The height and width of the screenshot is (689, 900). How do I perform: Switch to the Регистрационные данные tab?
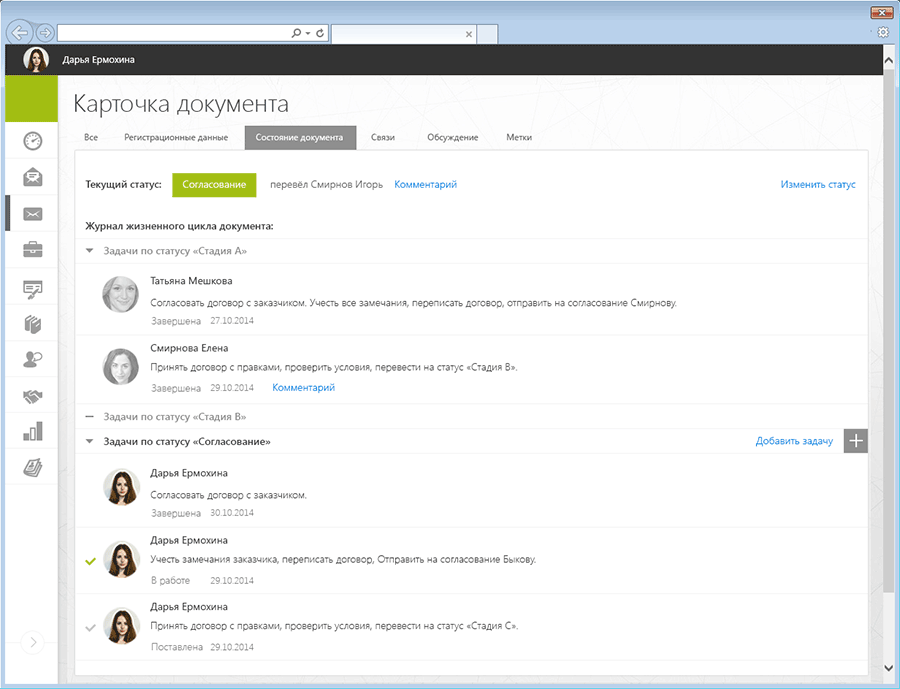click(176, 137)
